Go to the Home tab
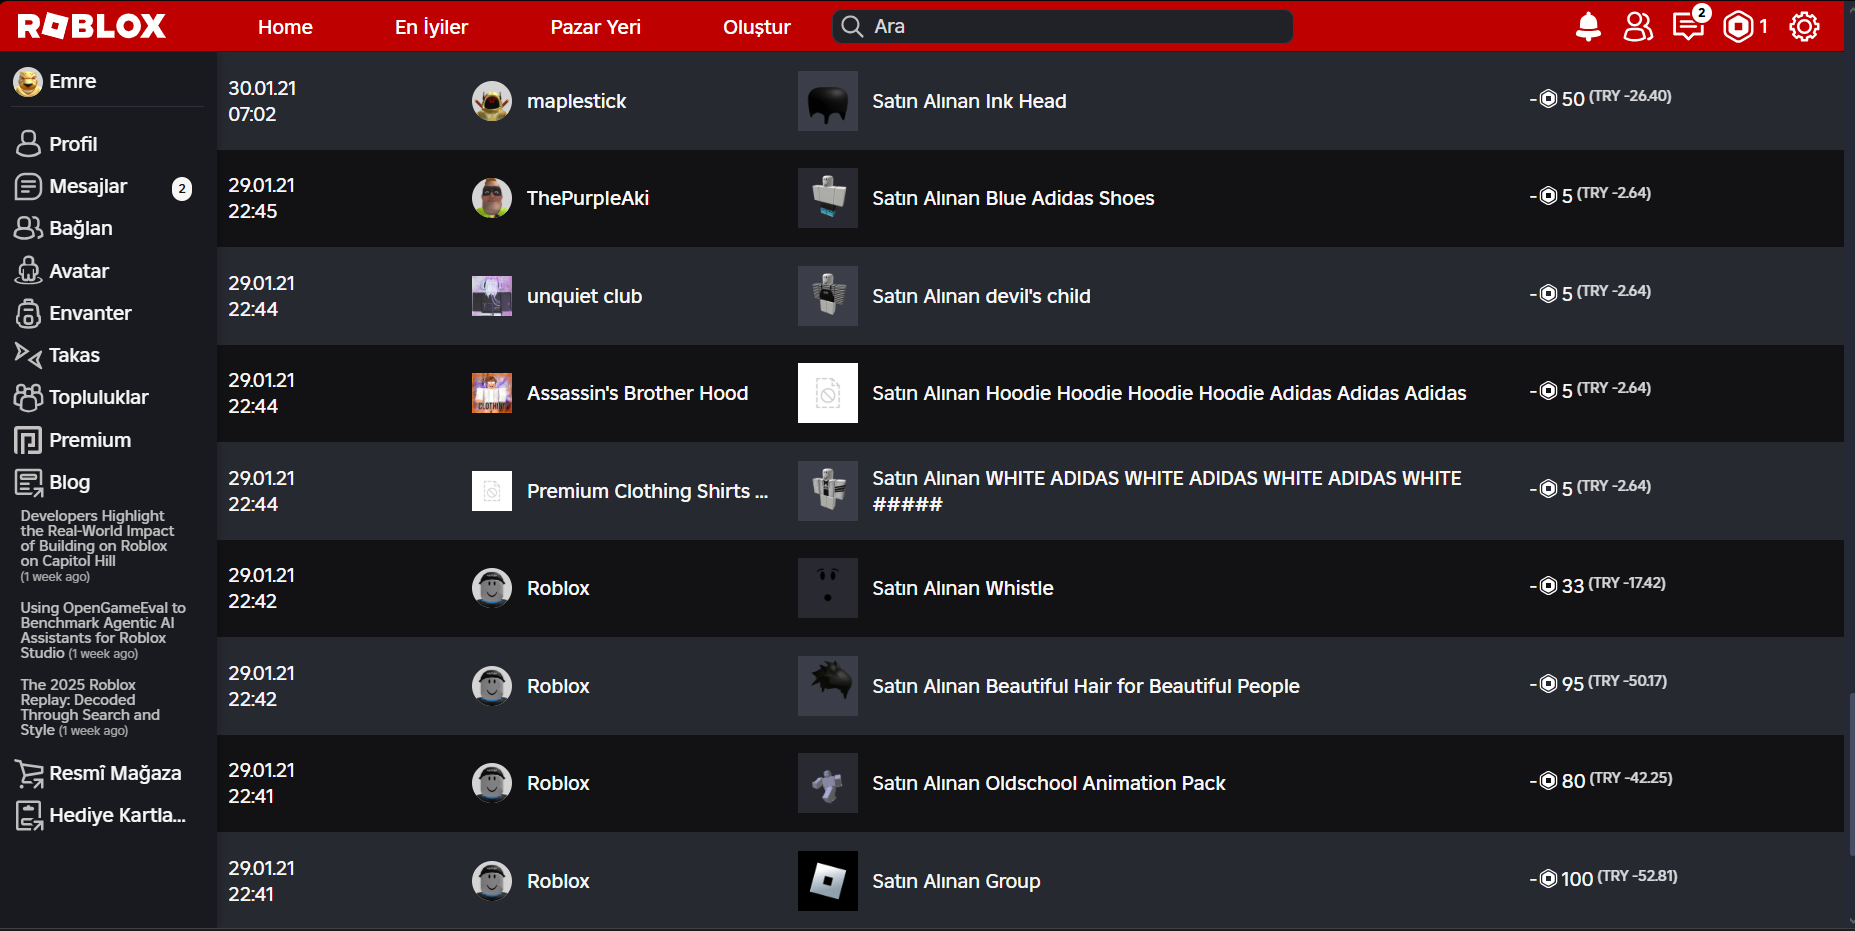The height and width of the screenshot is (931, 1855). coord(285,27)
